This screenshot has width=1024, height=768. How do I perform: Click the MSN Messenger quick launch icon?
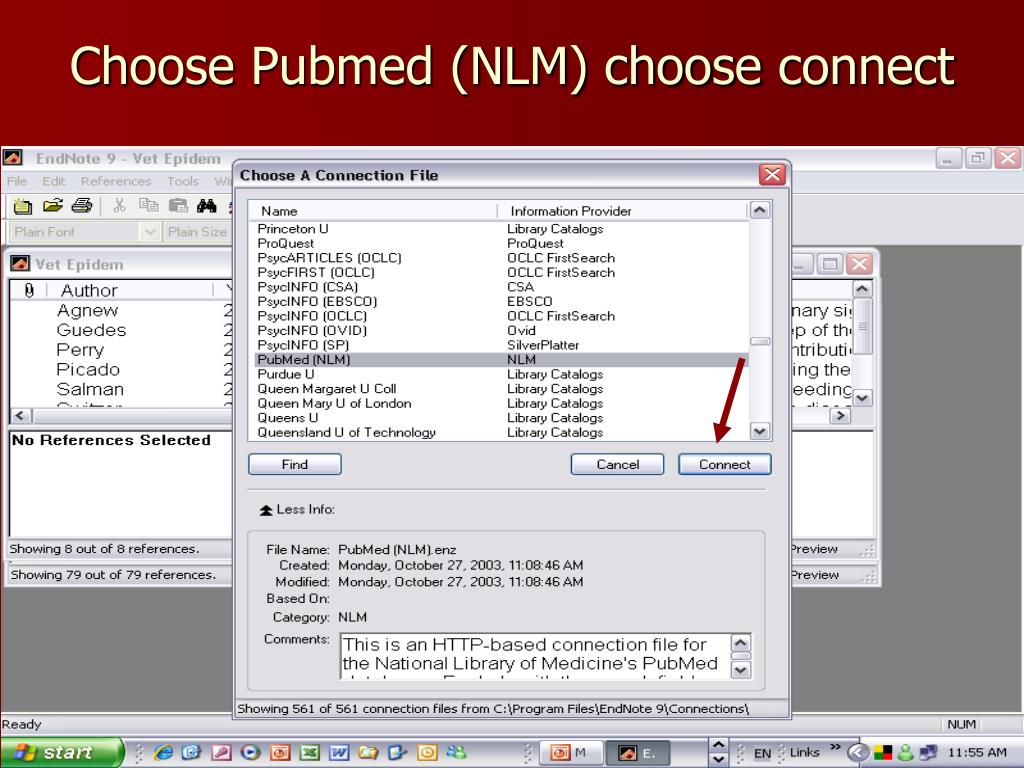[456, 752]
